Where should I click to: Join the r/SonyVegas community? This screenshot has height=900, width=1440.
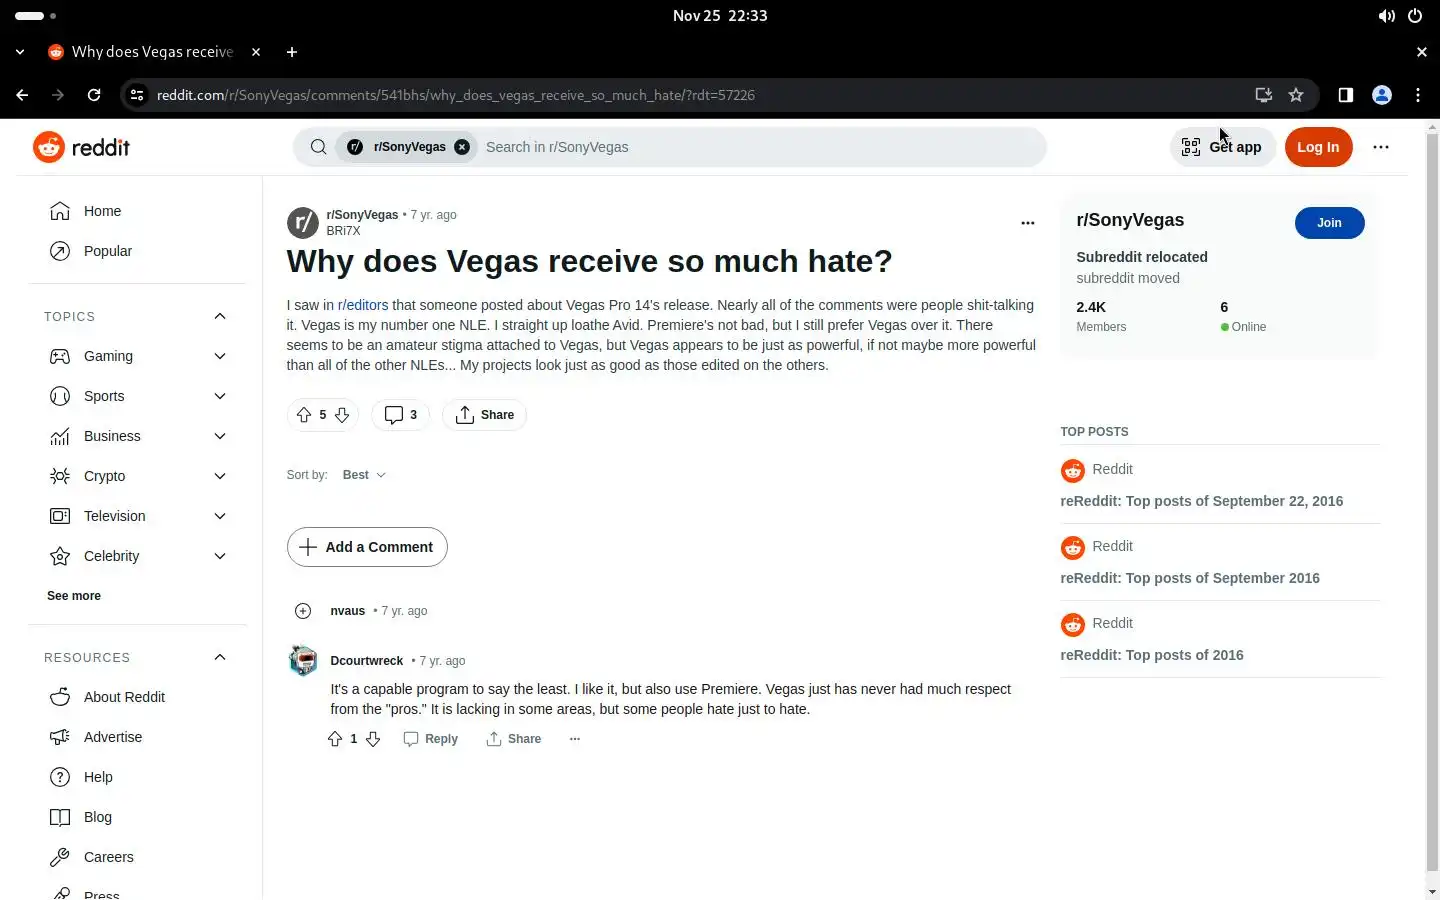click(x=1329, y=223)
